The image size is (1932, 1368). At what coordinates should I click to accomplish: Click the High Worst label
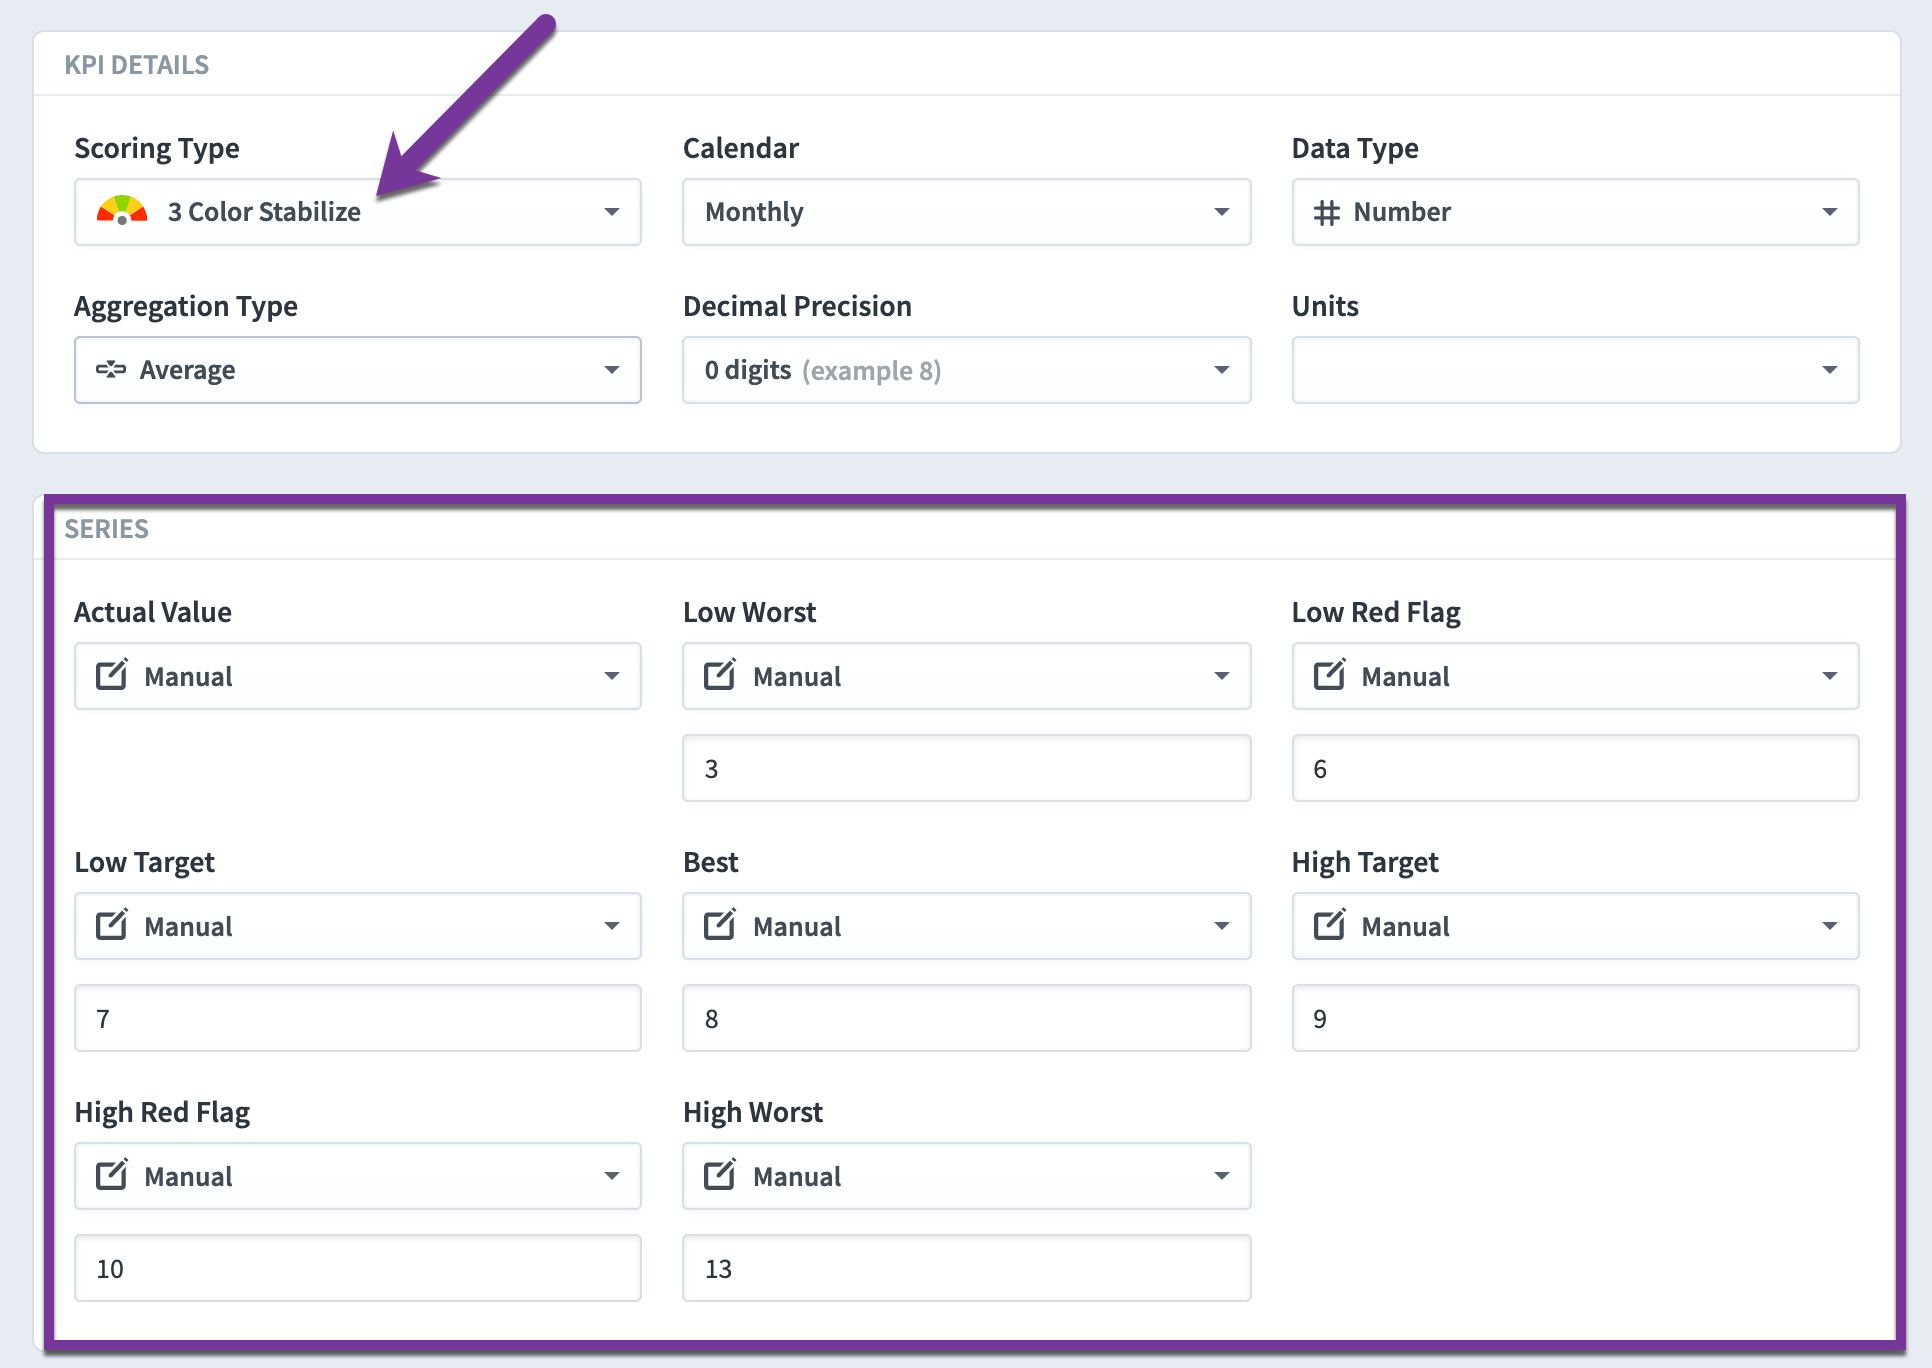coord(753,1113)
